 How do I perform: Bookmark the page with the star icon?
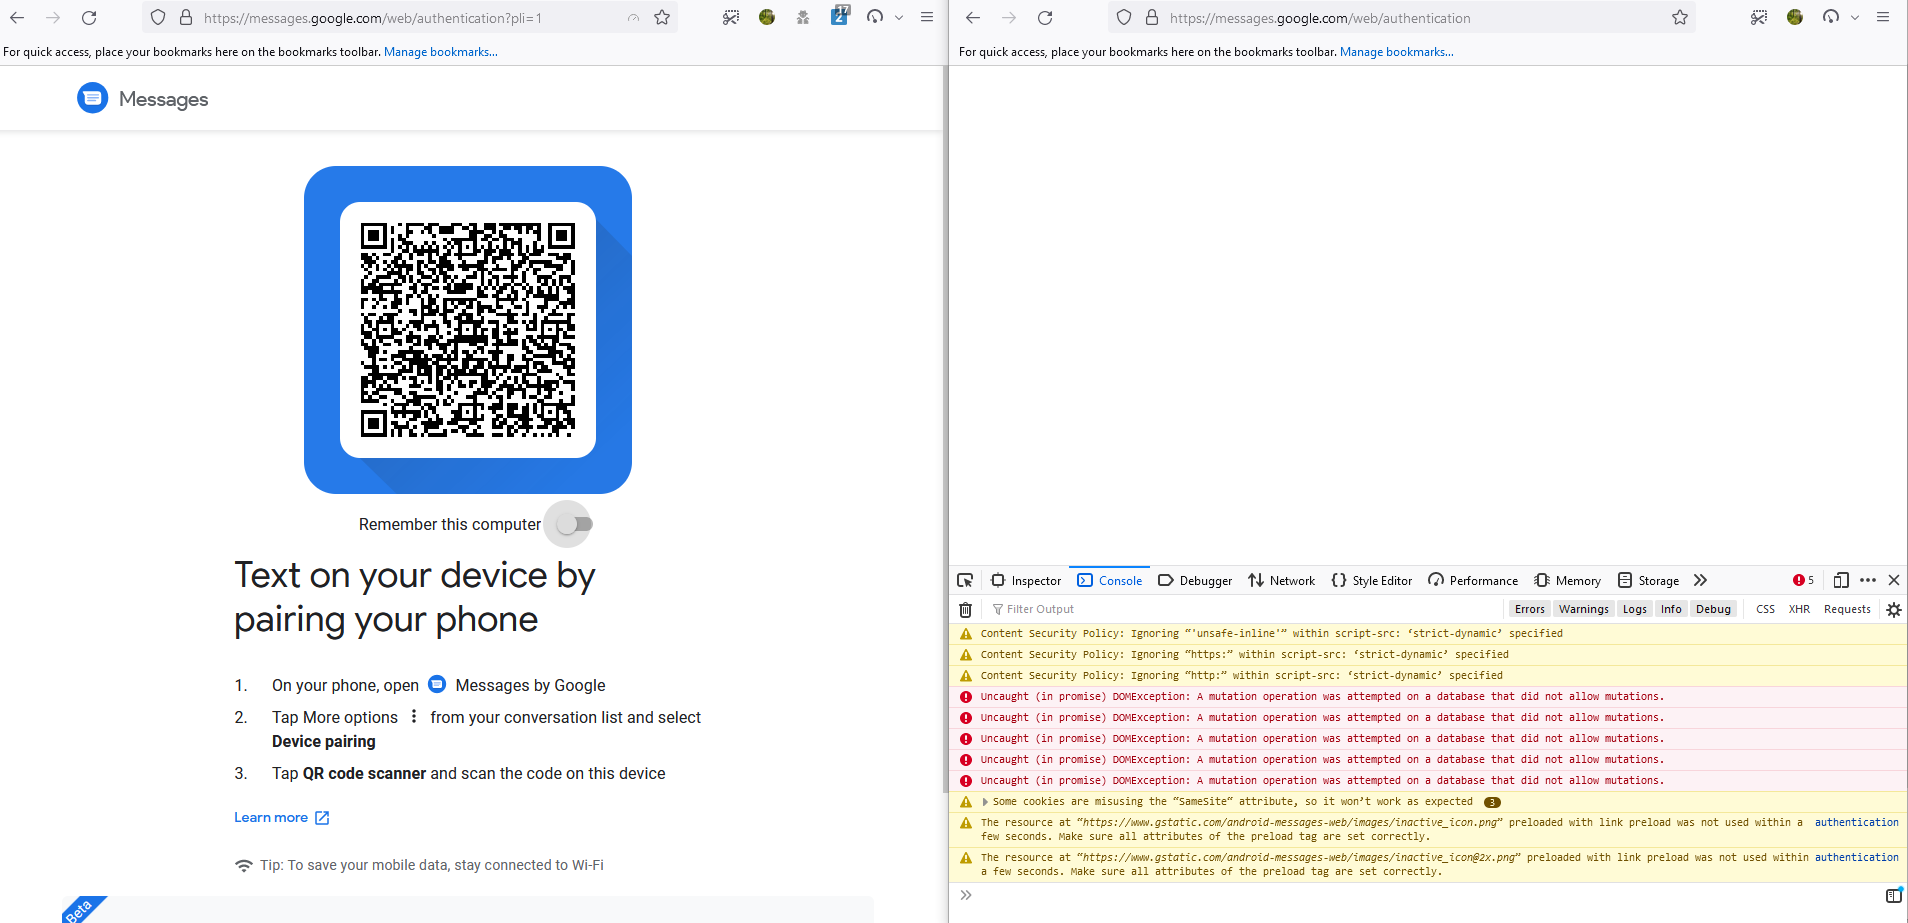661,17
